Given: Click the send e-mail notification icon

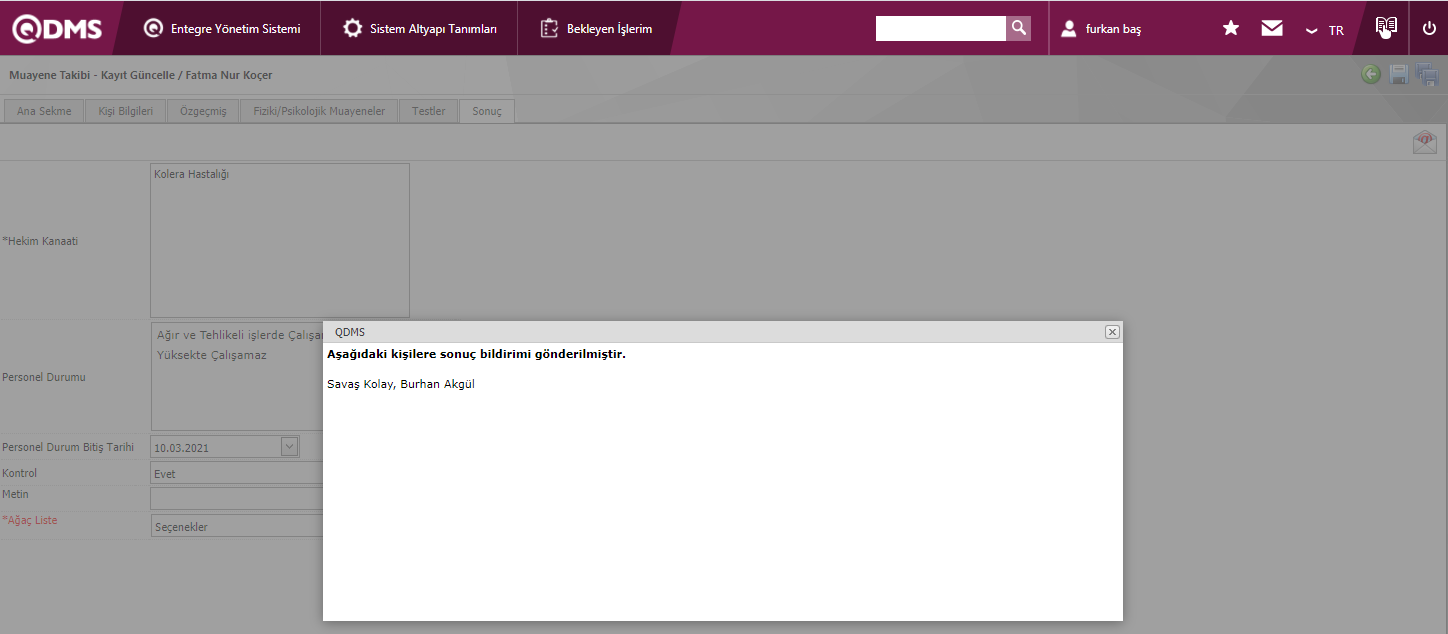Looking at the screenshot, I should 1425,142.
